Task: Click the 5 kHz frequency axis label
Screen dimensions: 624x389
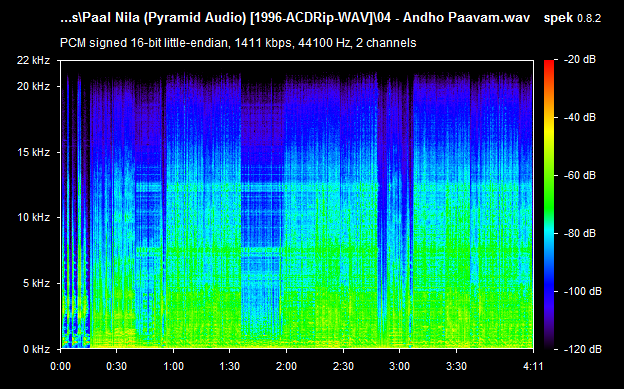Action: (36, 283)
